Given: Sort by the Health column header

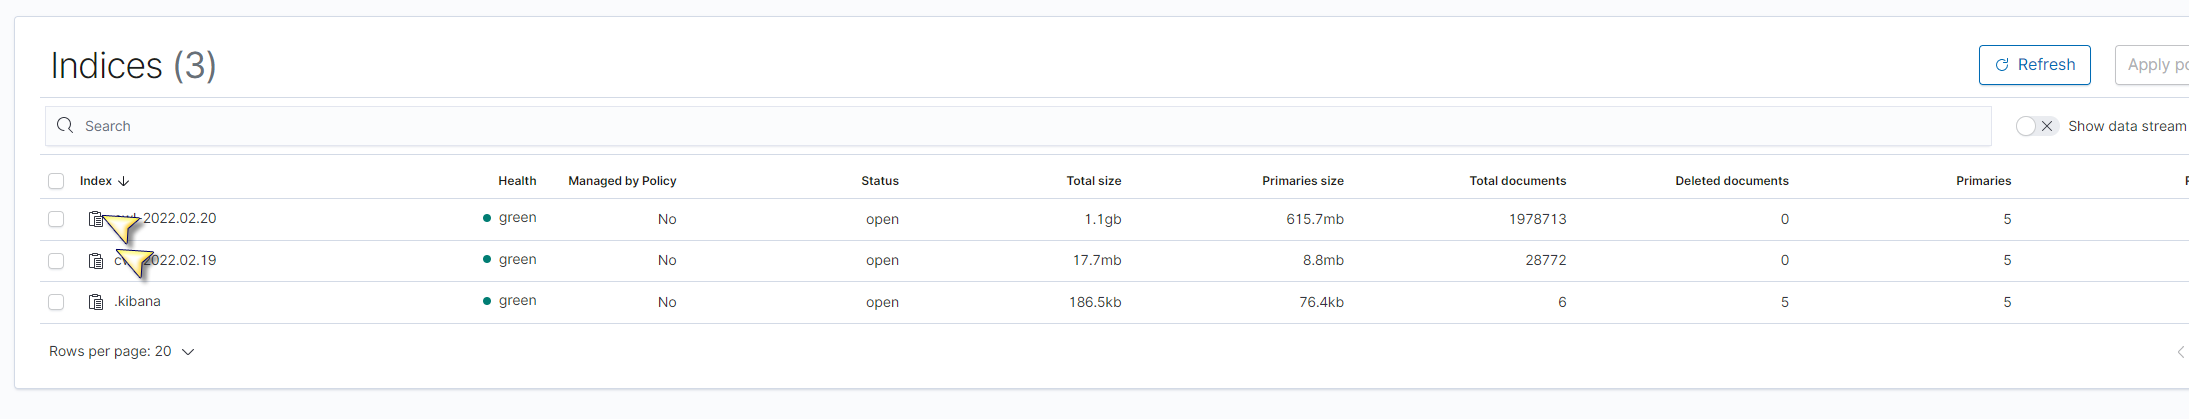Looking at the screenshot, I should pyautogui.click(x=517, y=181).
